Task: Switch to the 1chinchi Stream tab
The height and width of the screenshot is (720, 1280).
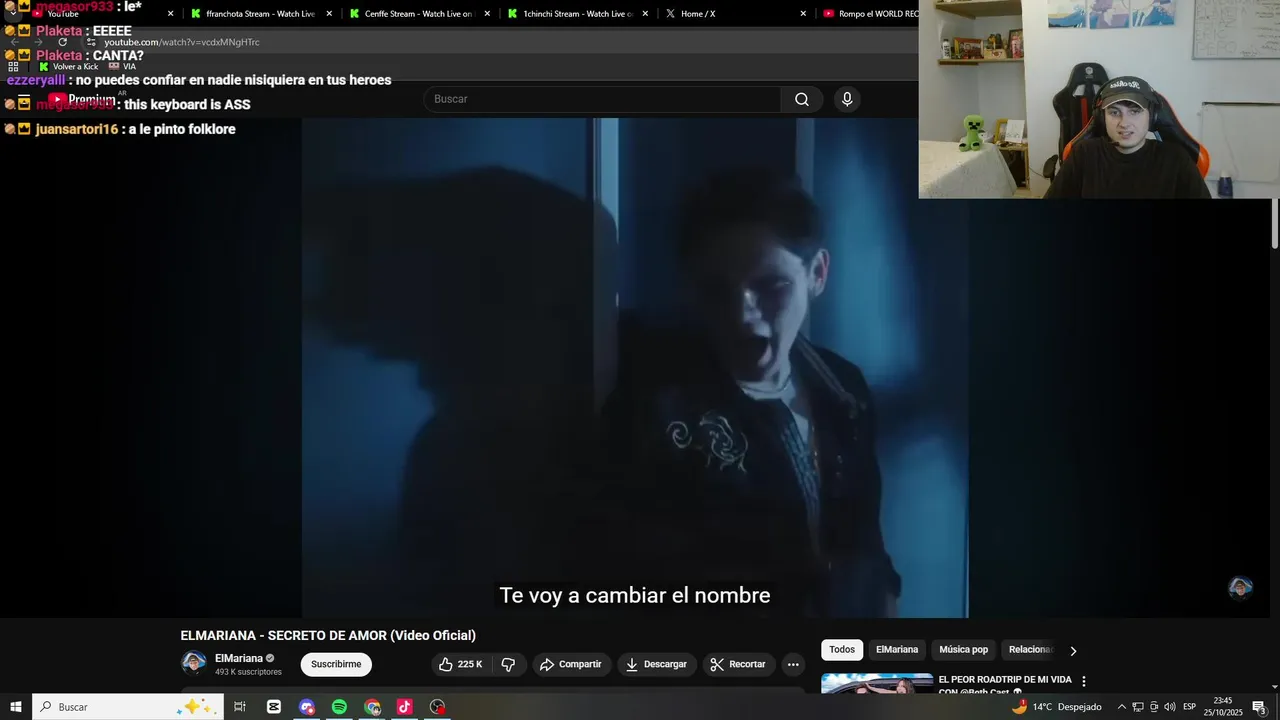Action: 577,14
